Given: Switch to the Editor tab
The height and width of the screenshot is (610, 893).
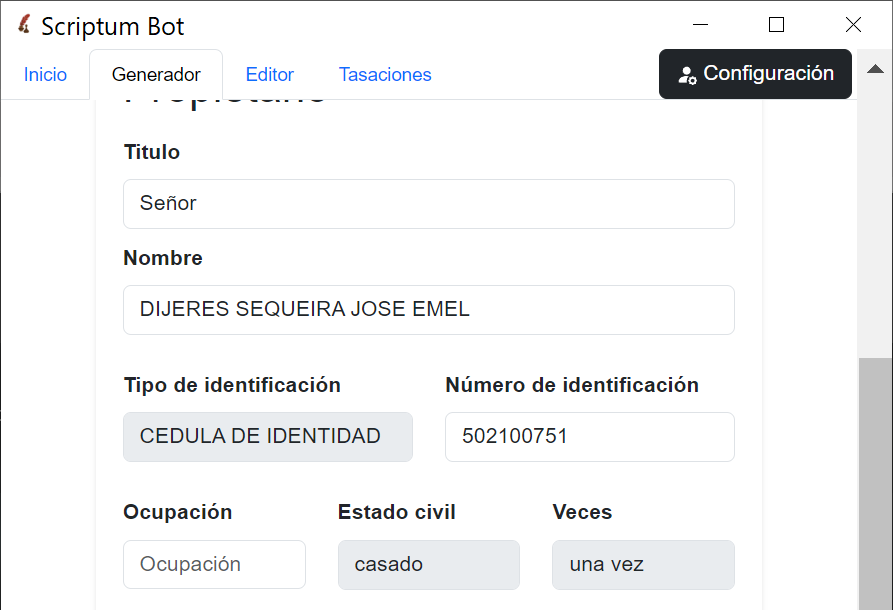Looking at the screenshot, I should [x=269, y=75].
